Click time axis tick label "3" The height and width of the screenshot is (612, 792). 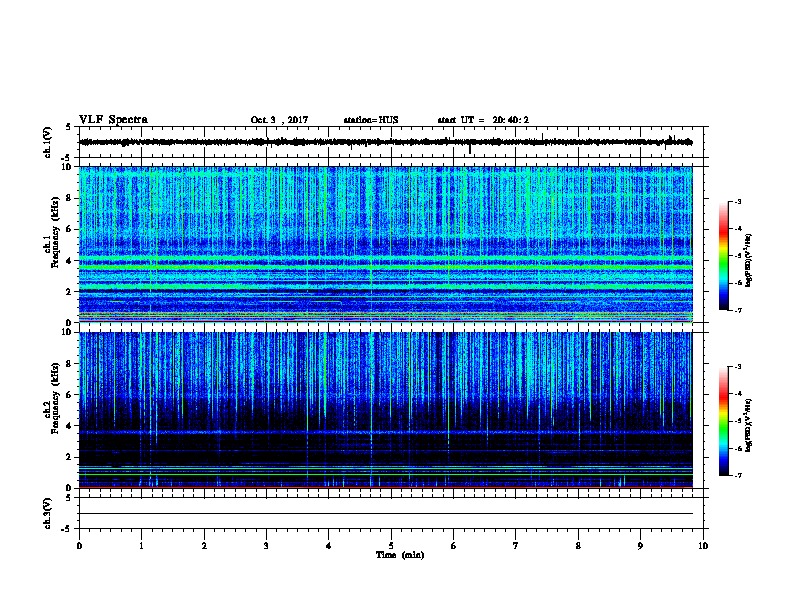[266, 545]
